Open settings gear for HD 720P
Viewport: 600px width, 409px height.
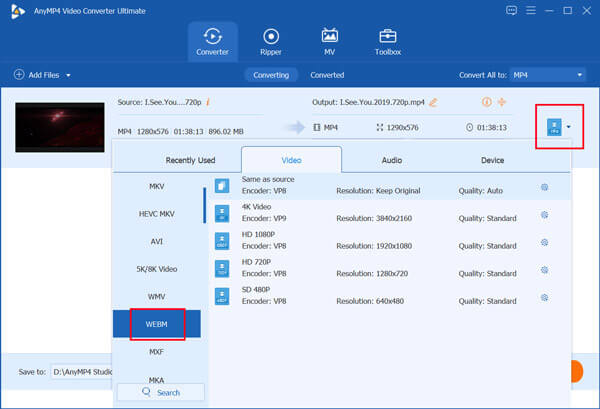(x=545, y=270)
